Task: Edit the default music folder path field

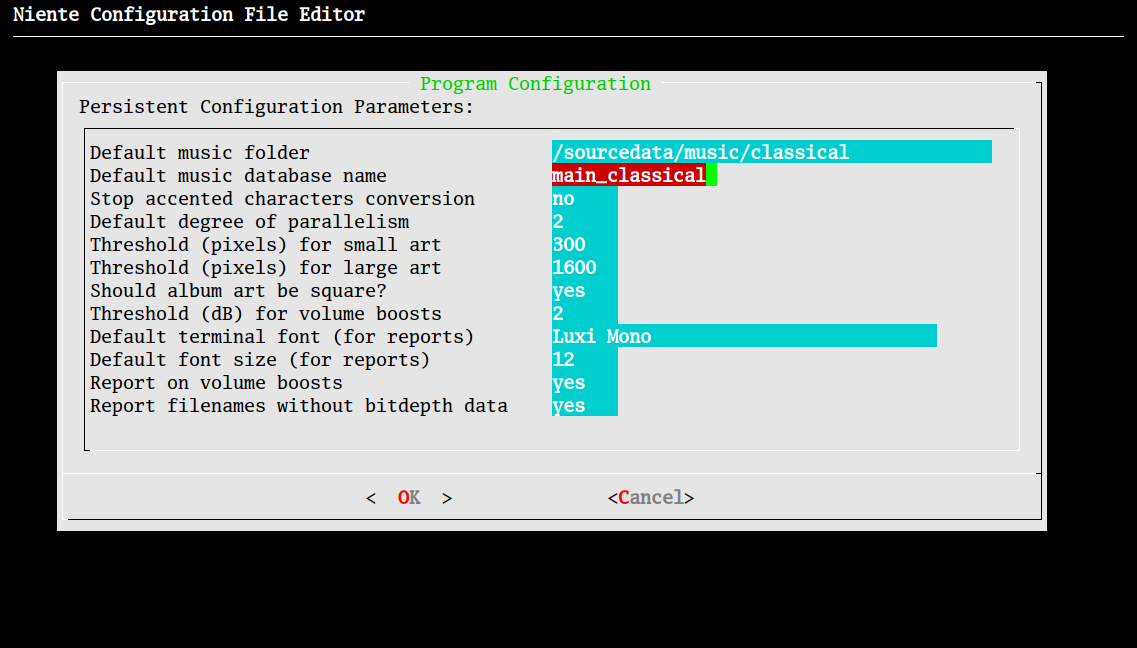Action: [770, 152]
